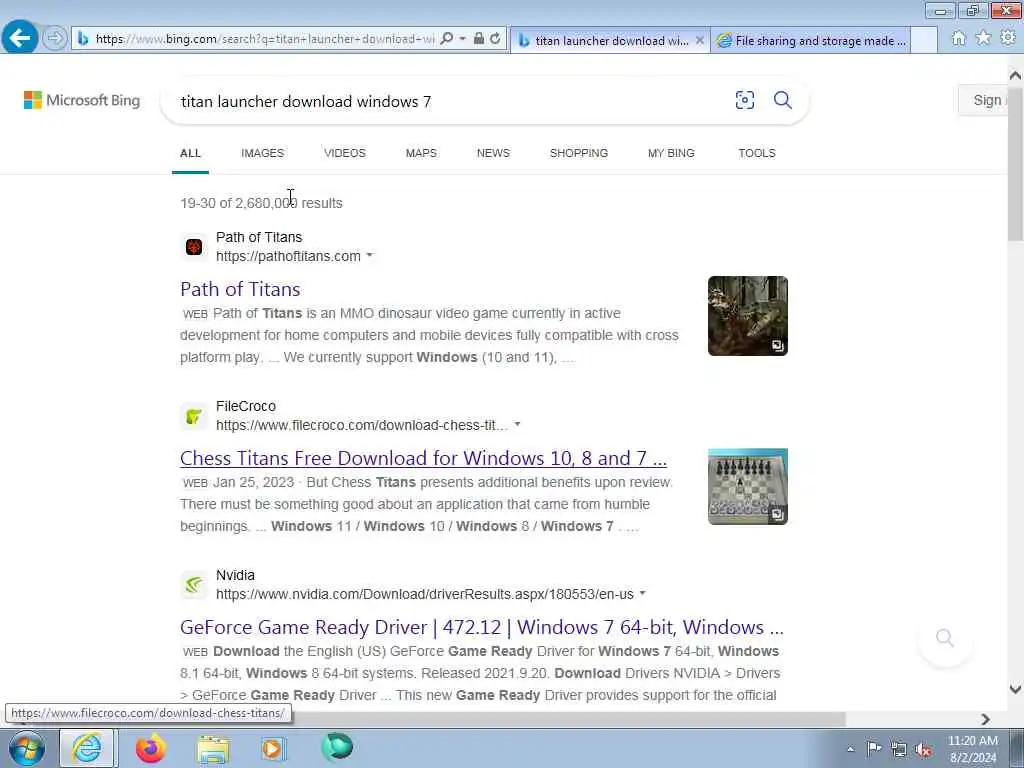Open the SHOPPING tab
1024x768 pixels.
click(579, 153)
